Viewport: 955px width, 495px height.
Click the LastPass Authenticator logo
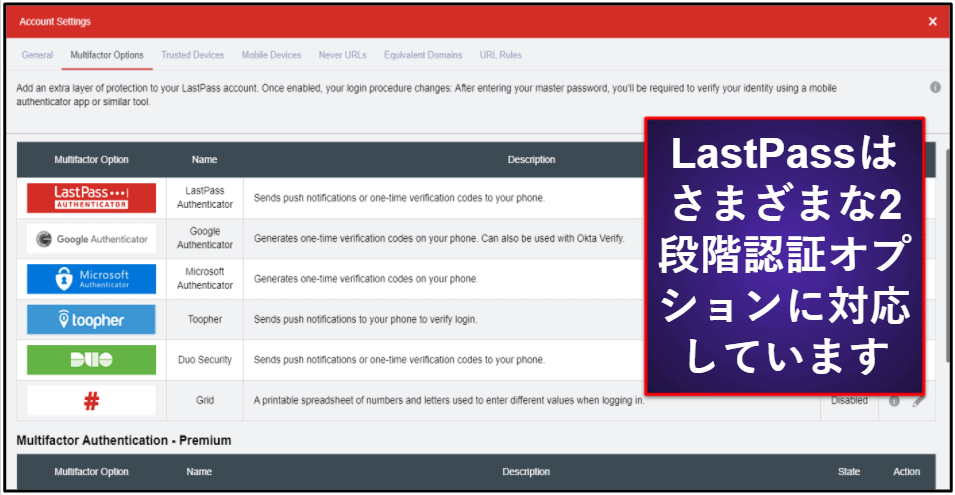tap(91, 198)
